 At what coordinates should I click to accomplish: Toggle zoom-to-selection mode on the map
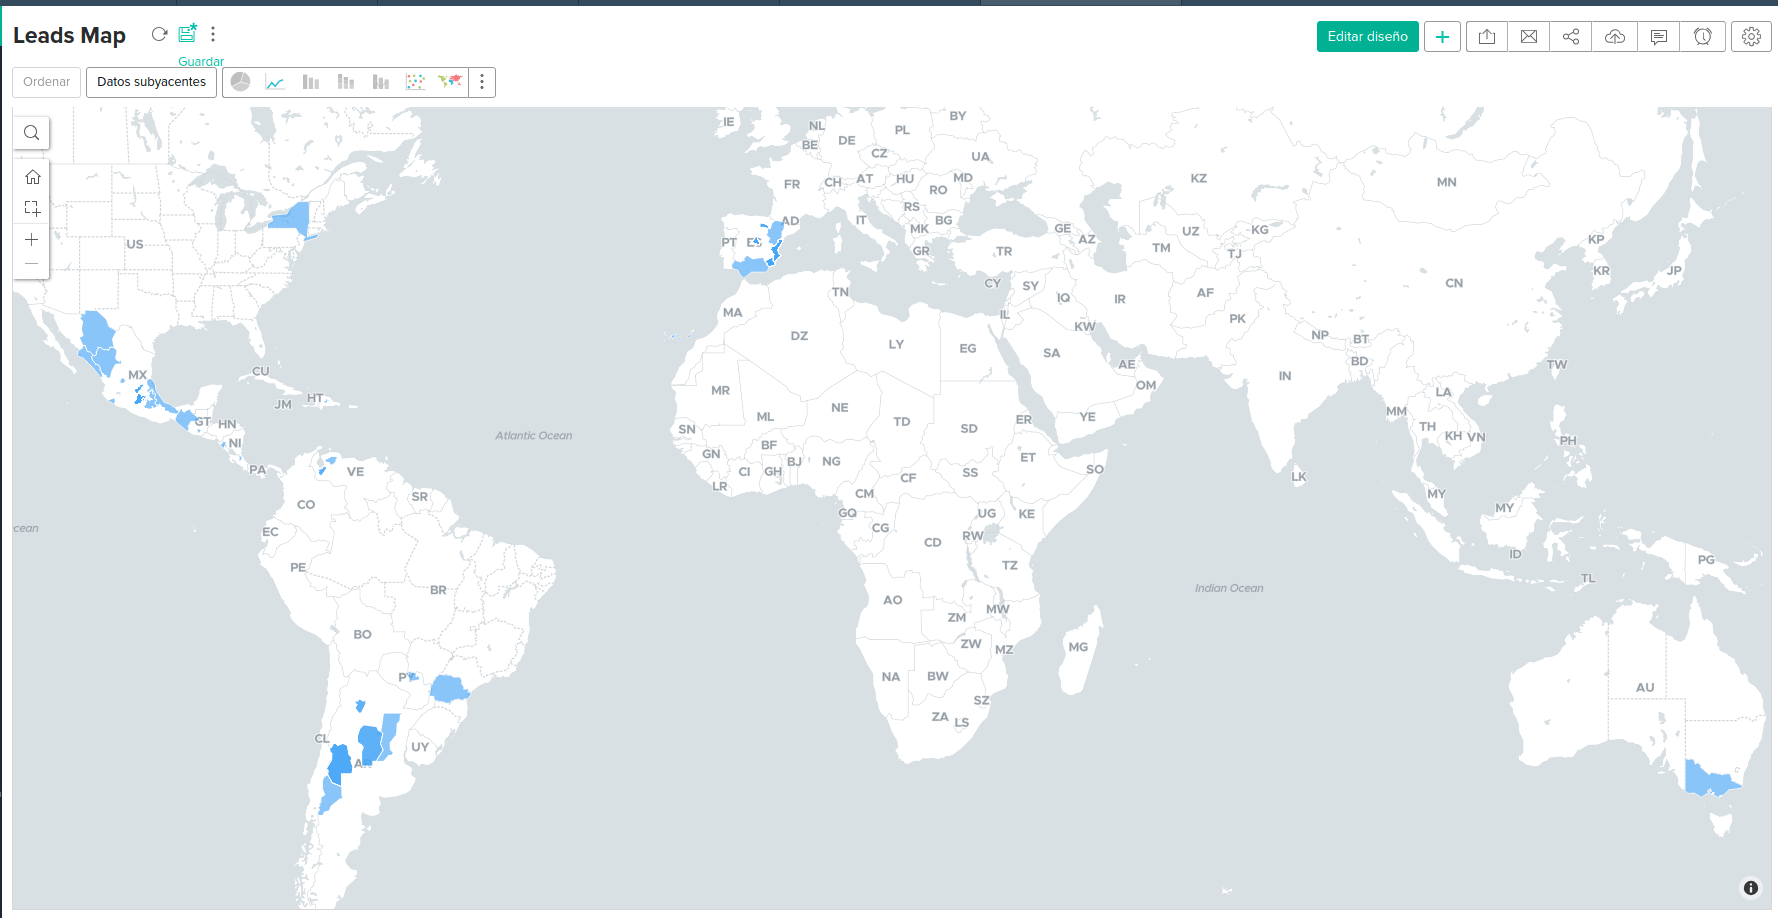[x=31, y=208]
